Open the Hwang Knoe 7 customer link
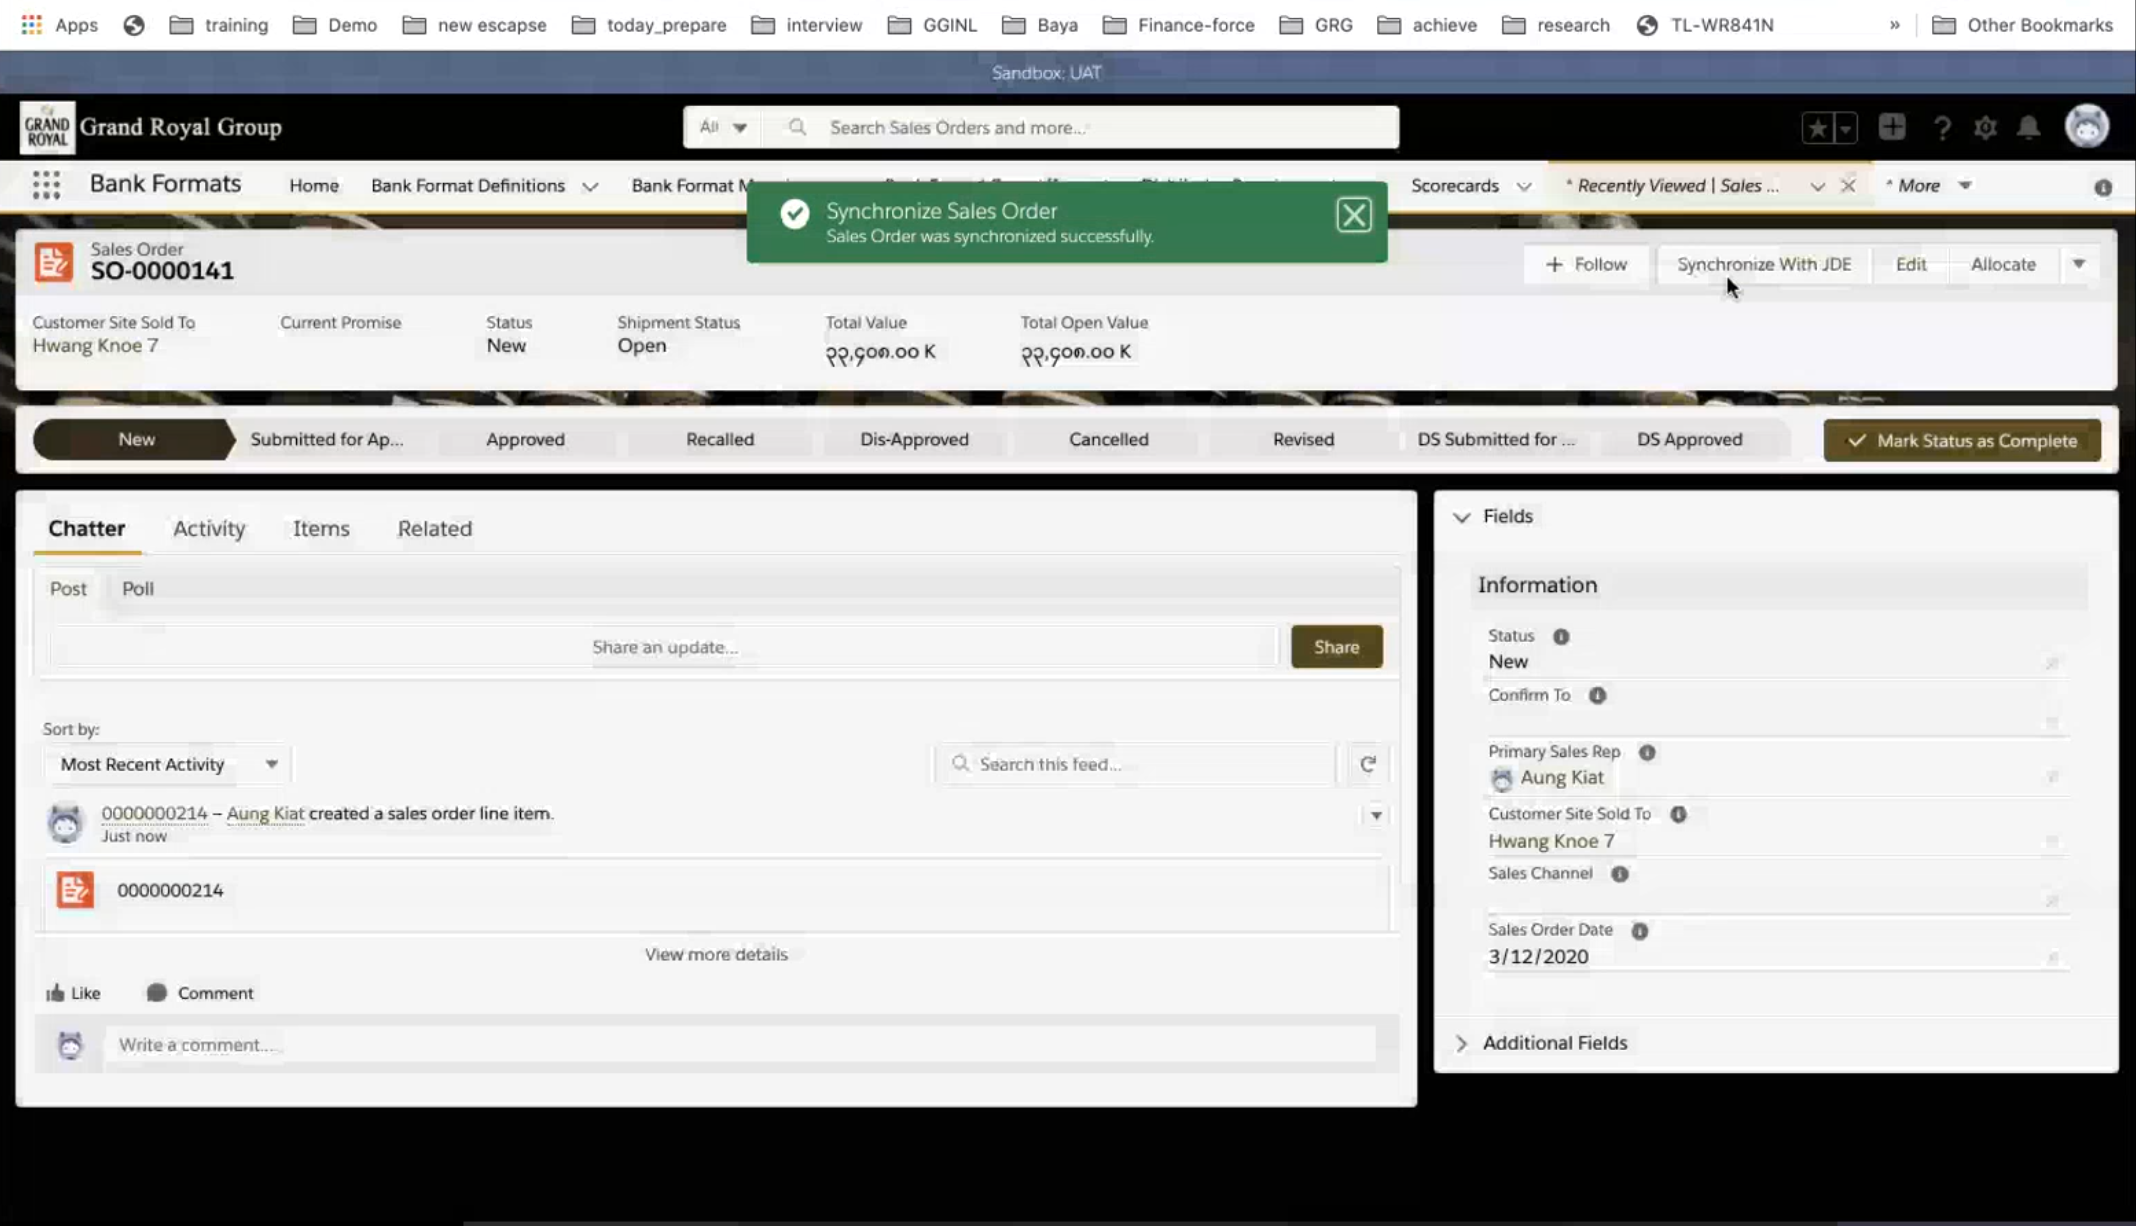 point(95,346)
